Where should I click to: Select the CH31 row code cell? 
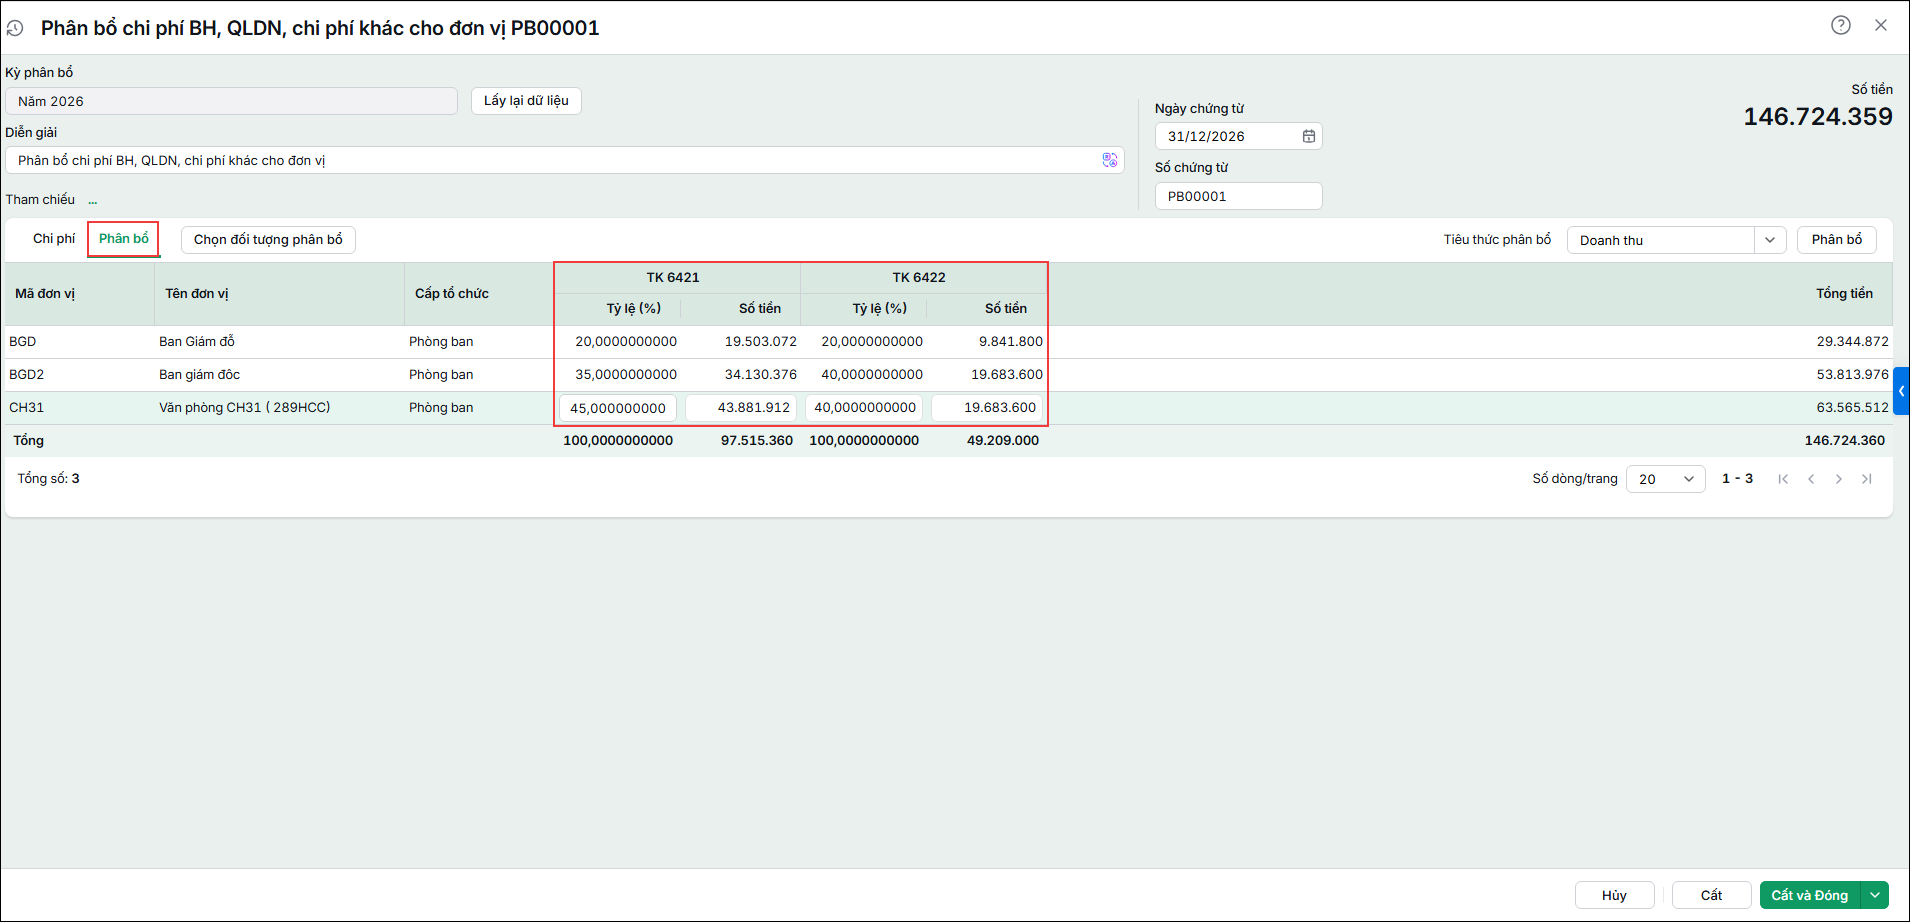[x=26, y=408]
